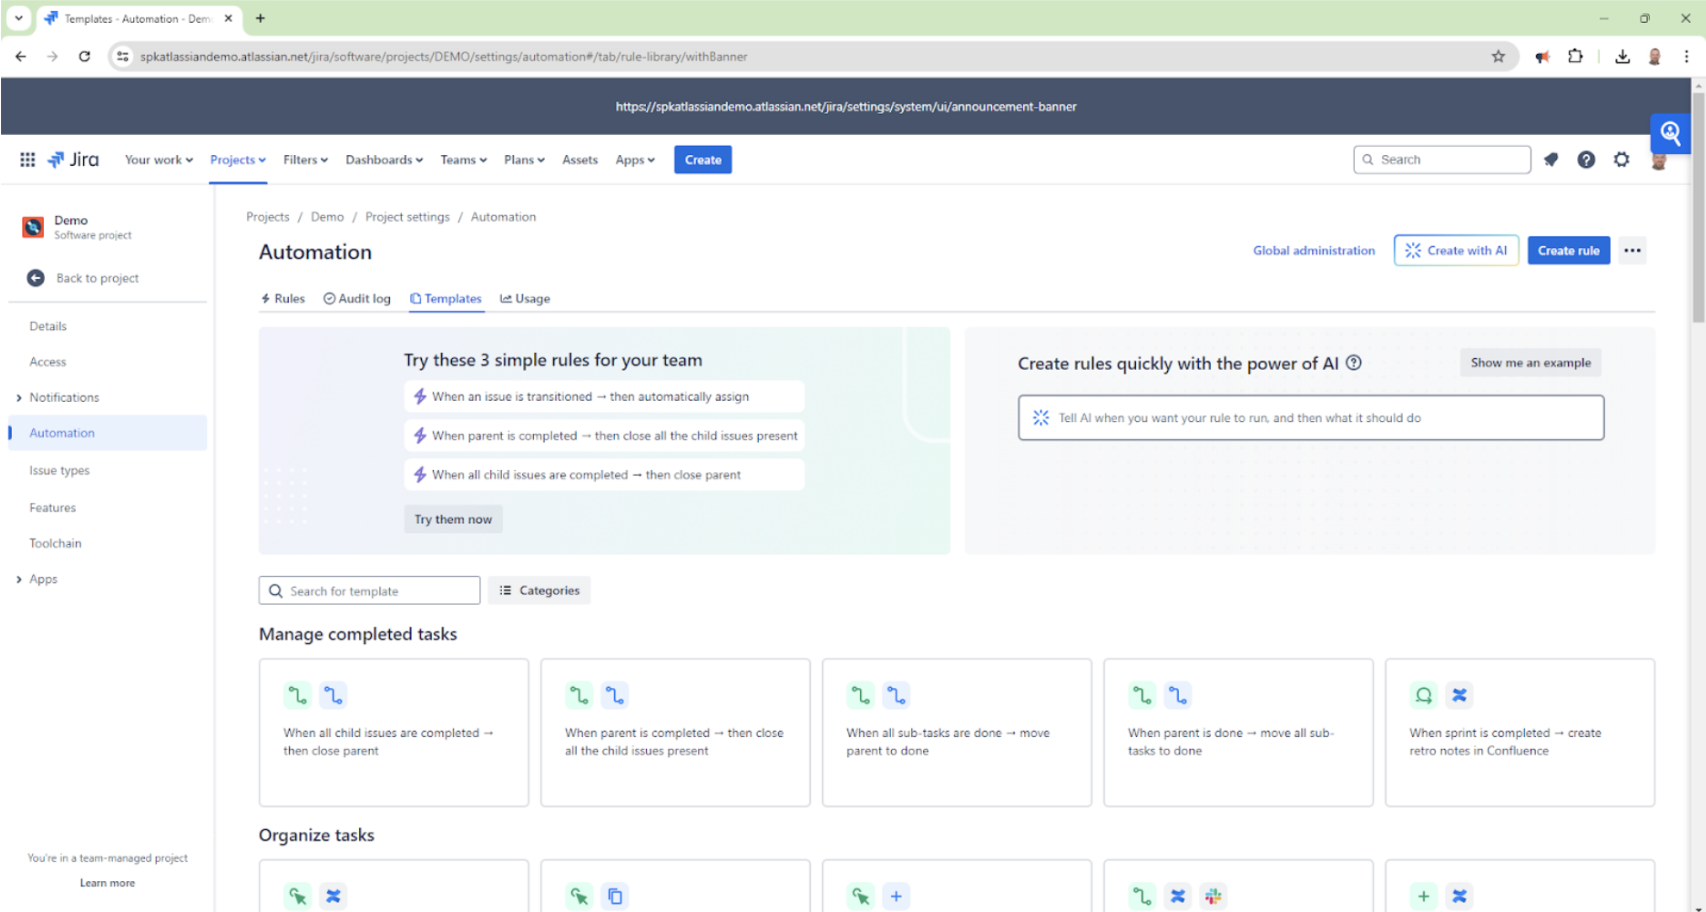Click the Search for template field
Image resolution: width=1706 pixels, height=912 pixels.
370,591
